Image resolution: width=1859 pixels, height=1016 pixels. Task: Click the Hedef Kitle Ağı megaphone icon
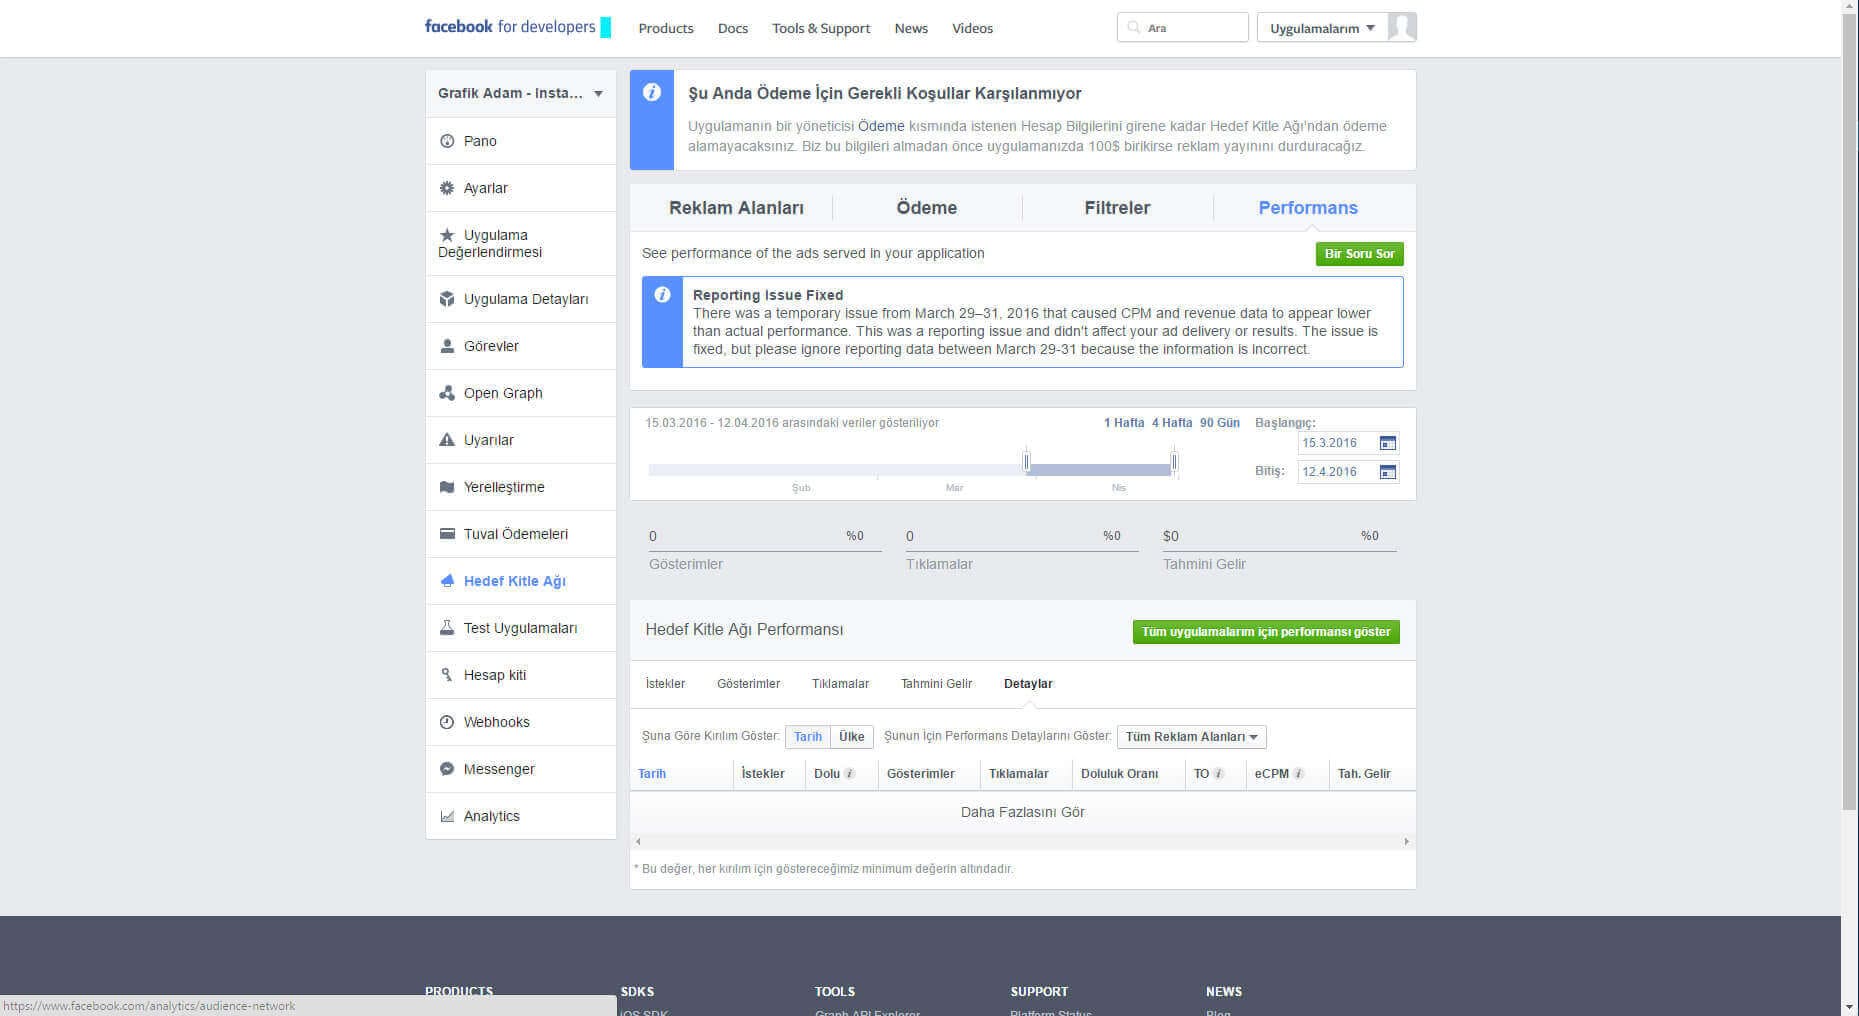click(x=447, y=581)
